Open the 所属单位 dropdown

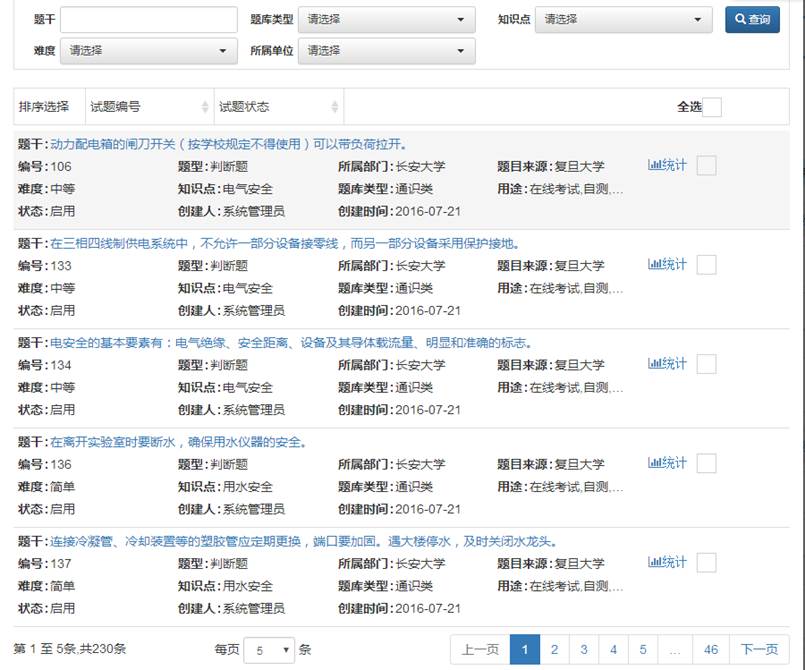point(387,51)
